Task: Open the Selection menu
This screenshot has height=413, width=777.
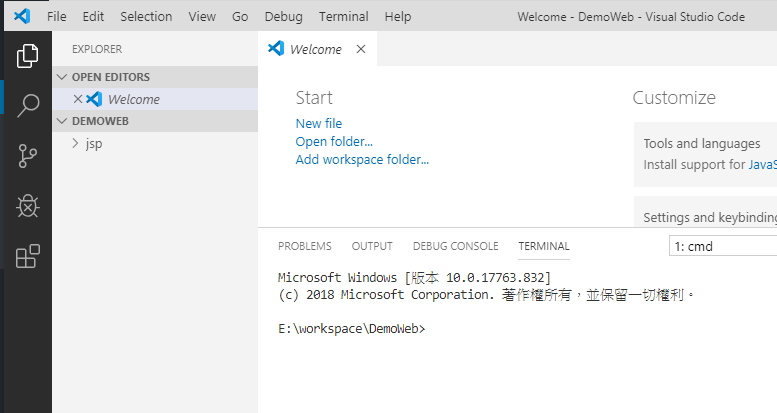Action: click(x=146, y=17)
